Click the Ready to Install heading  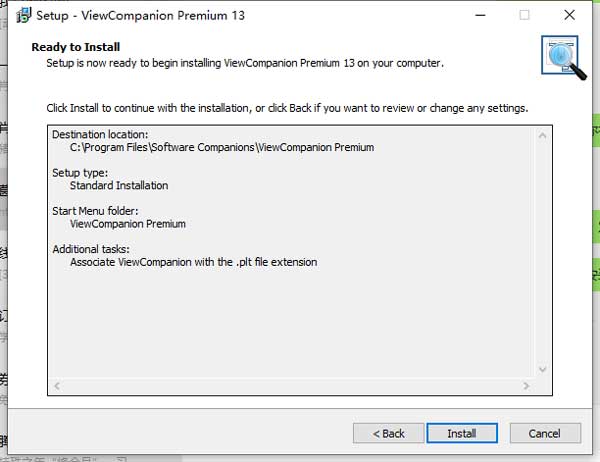click(76, 47)
